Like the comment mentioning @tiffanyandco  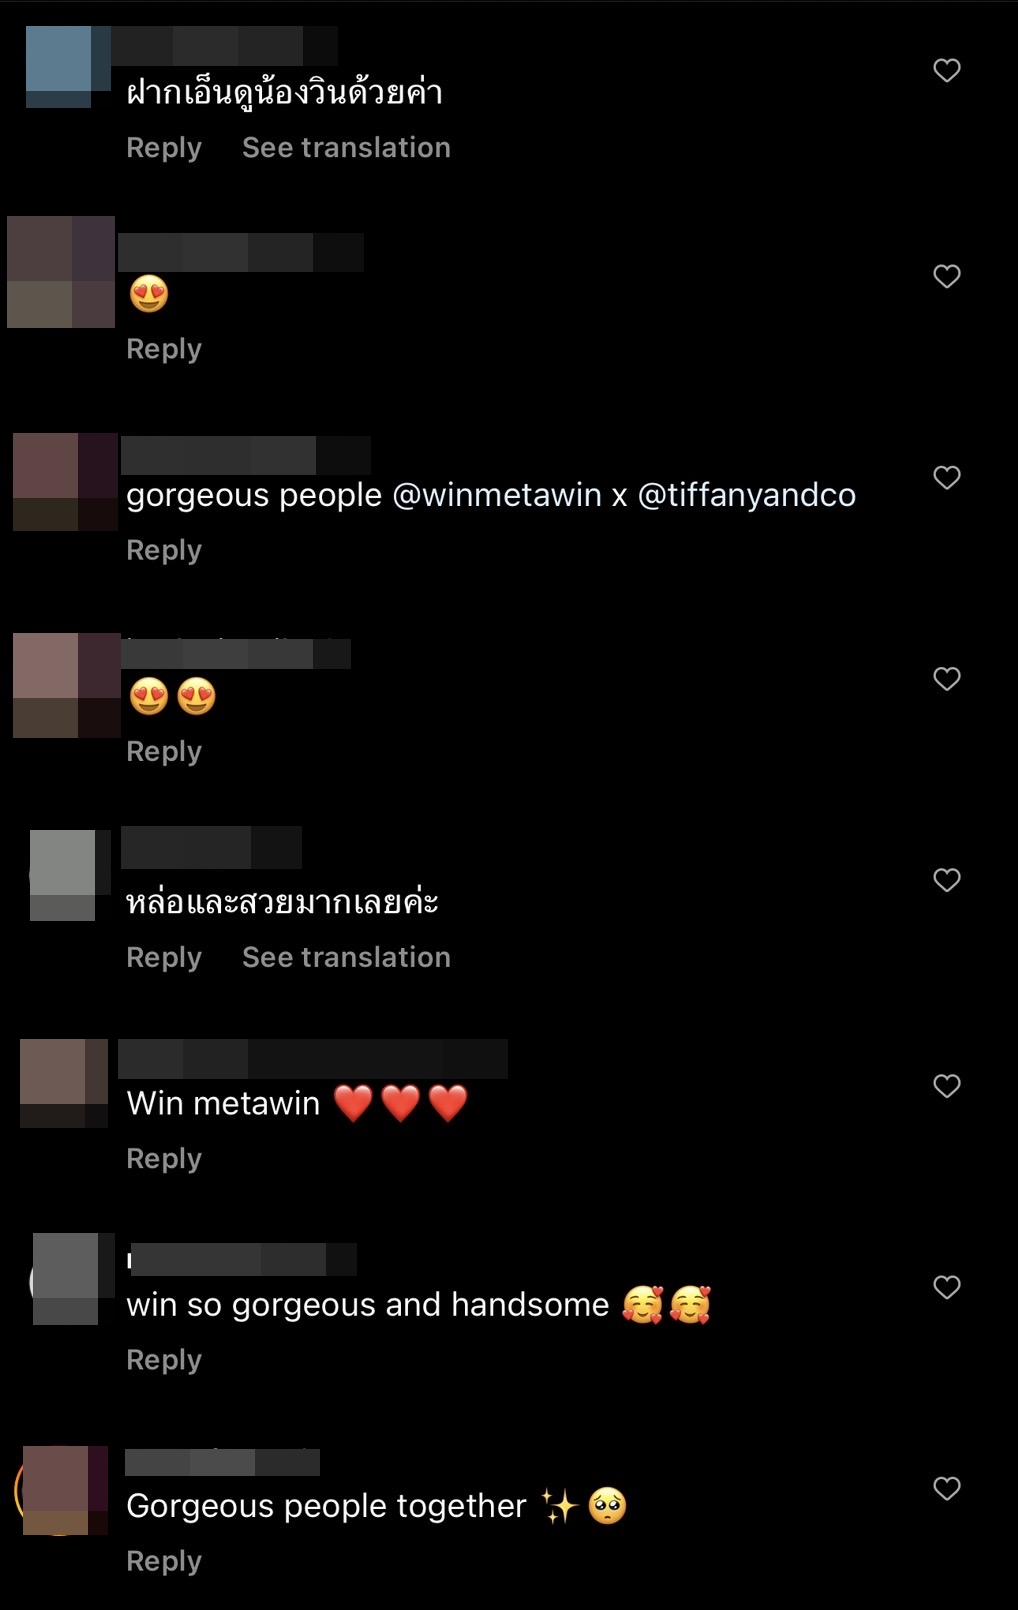tap(946, 477)
